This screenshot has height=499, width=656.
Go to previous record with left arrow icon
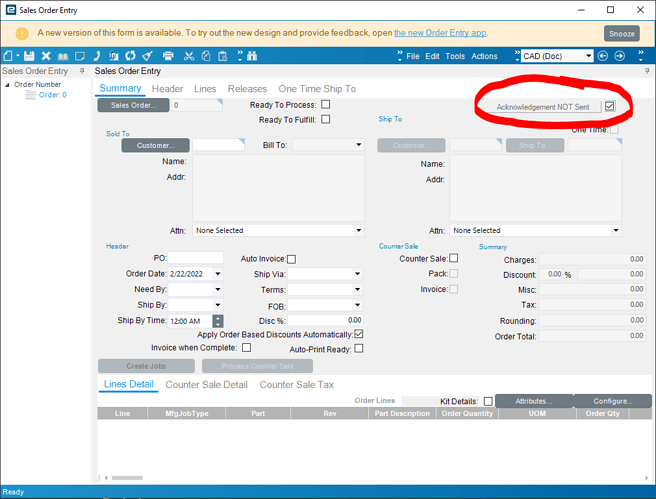click(x=602, y=56)
